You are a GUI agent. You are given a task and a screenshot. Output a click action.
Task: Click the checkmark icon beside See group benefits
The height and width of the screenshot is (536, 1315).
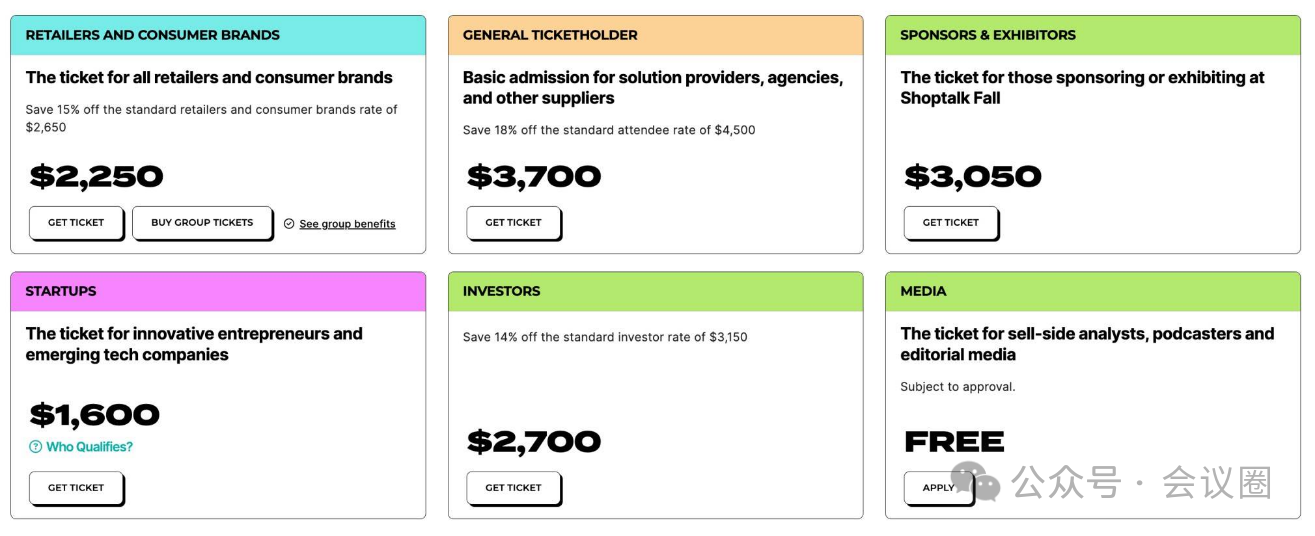point(289,224)
